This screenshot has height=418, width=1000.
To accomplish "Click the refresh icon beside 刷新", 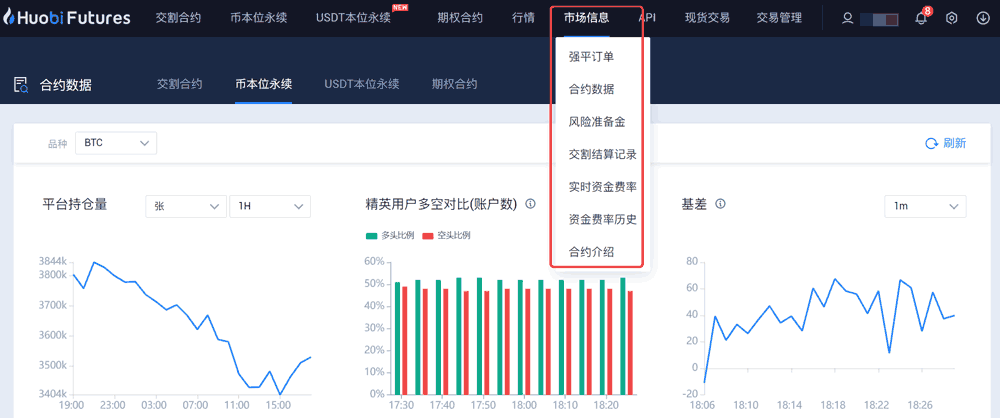I will coord(931,144).
